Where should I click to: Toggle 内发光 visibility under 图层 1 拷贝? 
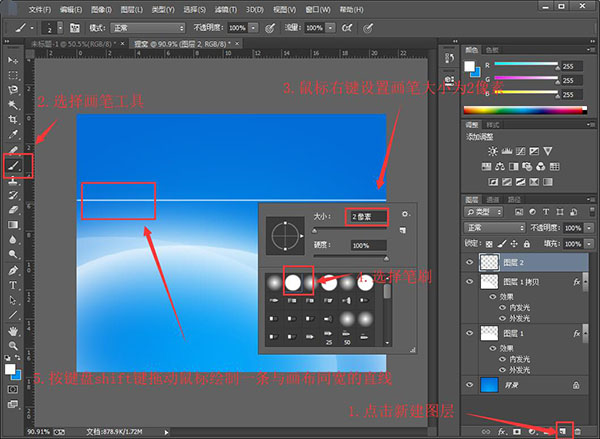click(x=502, y=307)
